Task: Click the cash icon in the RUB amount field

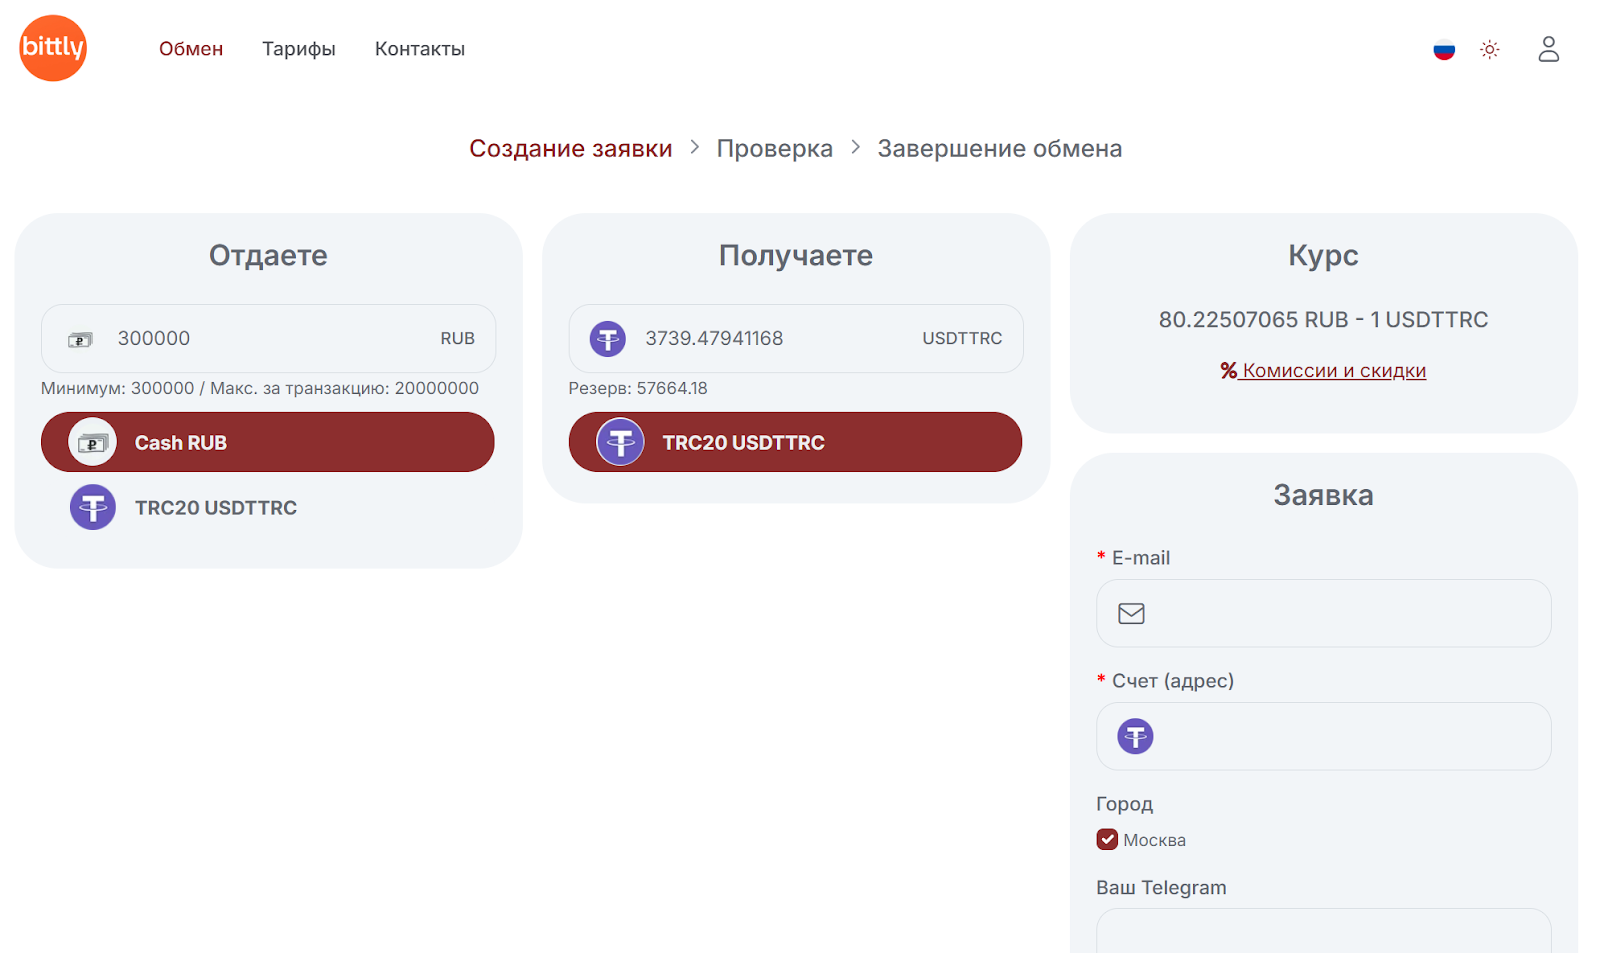Action: point(80,340)
